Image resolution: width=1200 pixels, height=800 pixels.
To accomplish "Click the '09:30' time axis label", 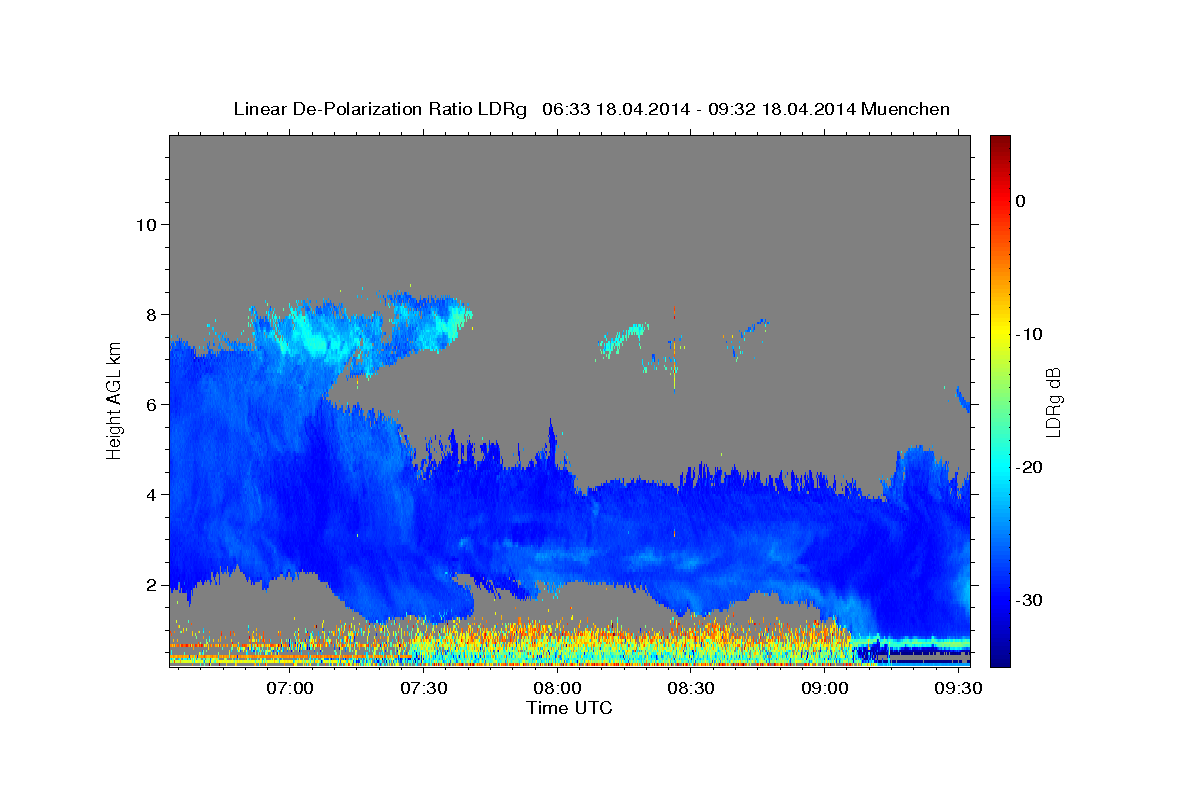I will [x=957, y=689].
